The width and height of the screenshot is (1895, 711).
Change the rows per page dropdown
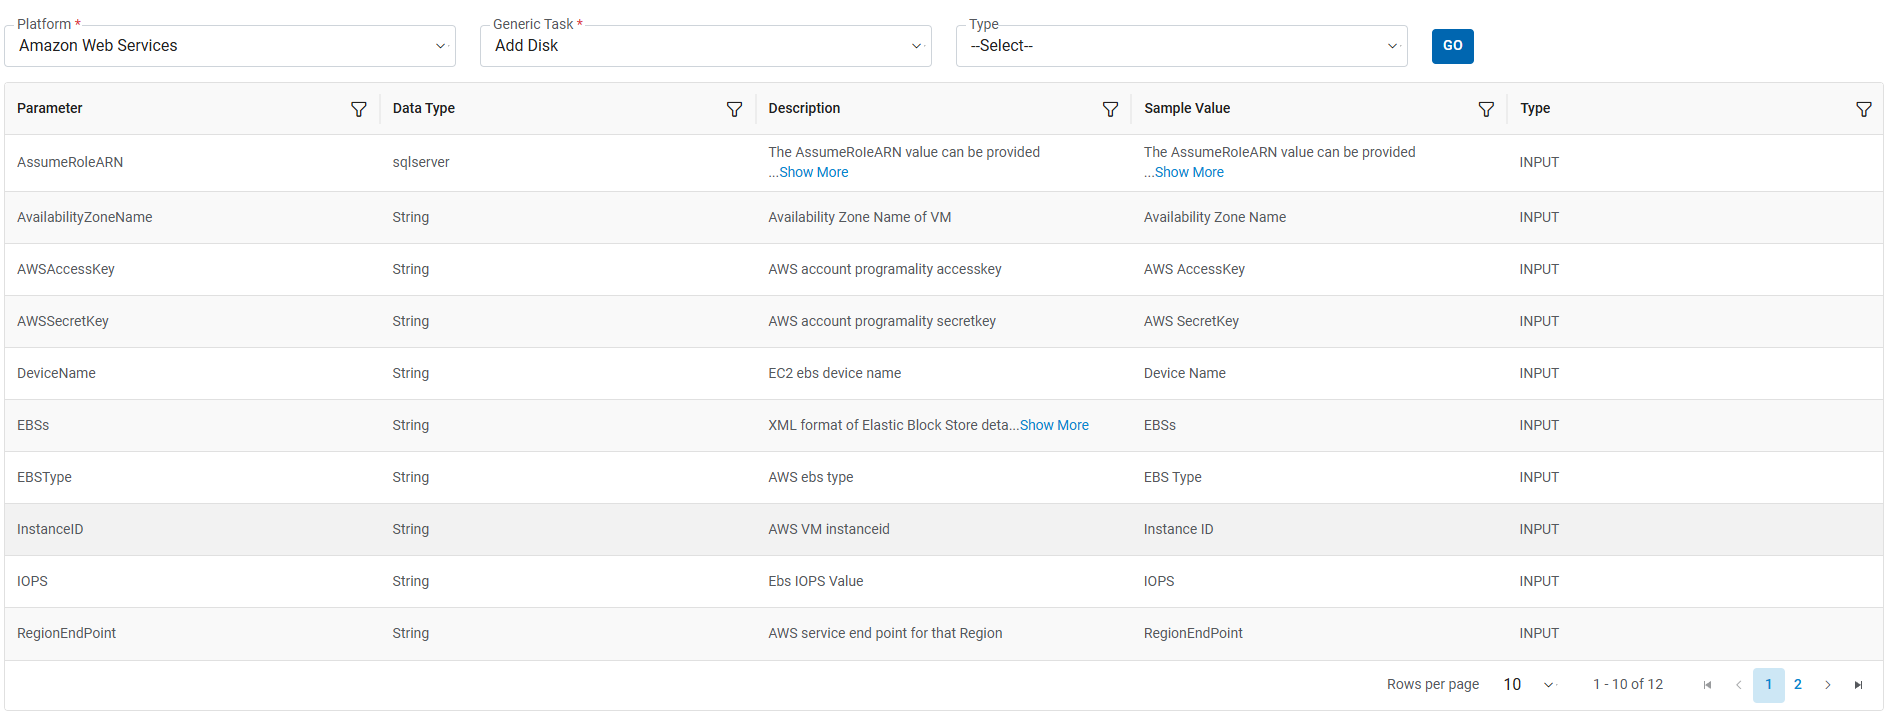tap(1529, 685)
